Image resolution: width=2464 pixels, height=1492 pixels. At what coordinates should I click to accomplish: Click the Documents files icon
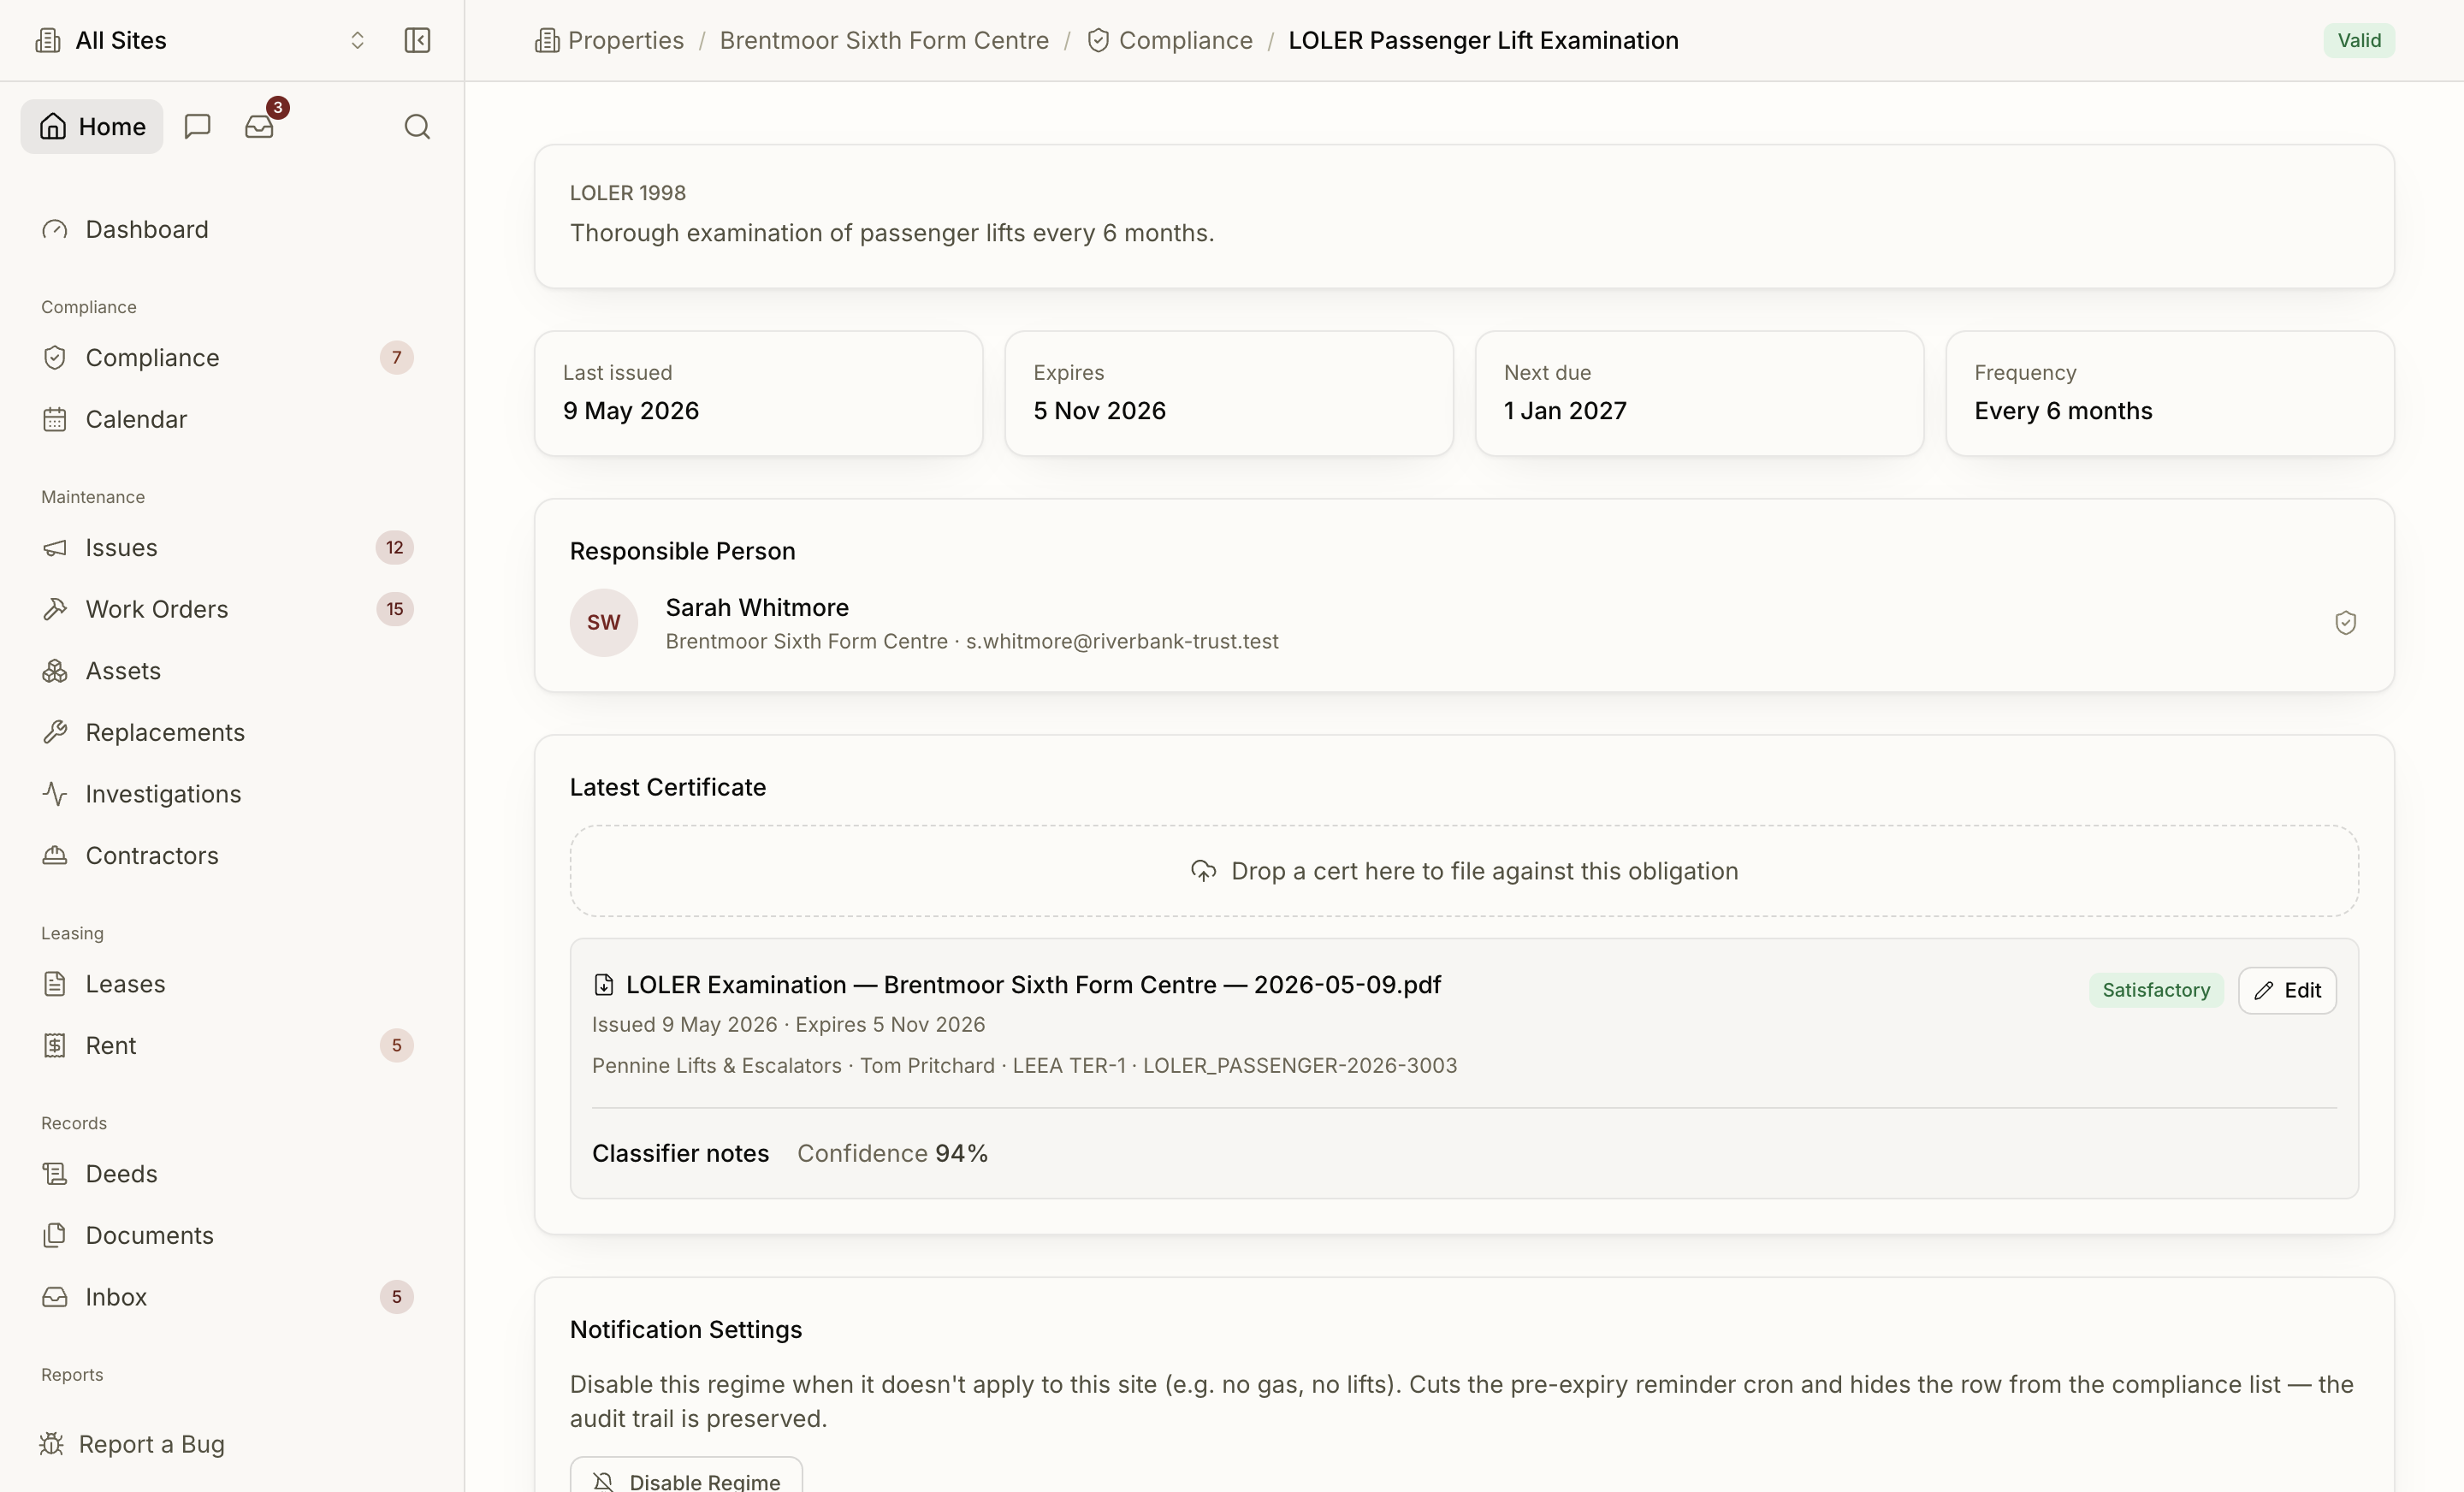(x=55, y=1235)
